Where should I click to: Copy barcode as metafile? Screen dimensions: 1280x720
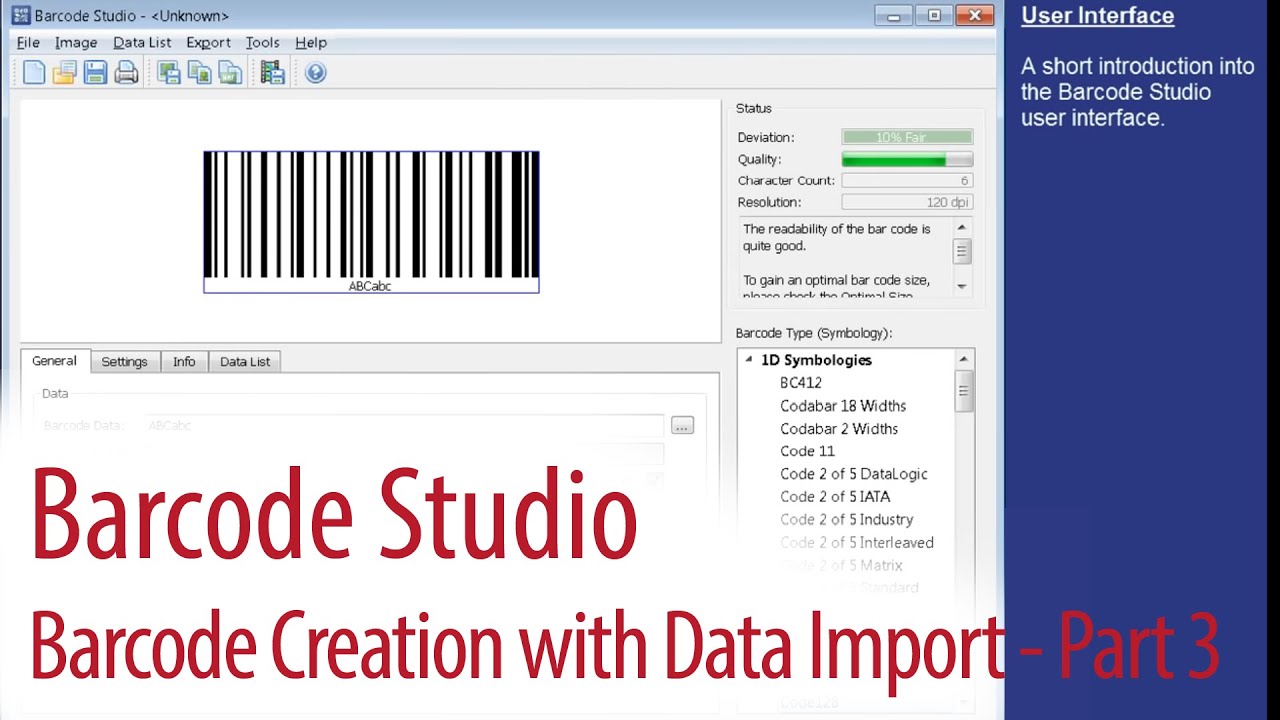pos(231,72)
